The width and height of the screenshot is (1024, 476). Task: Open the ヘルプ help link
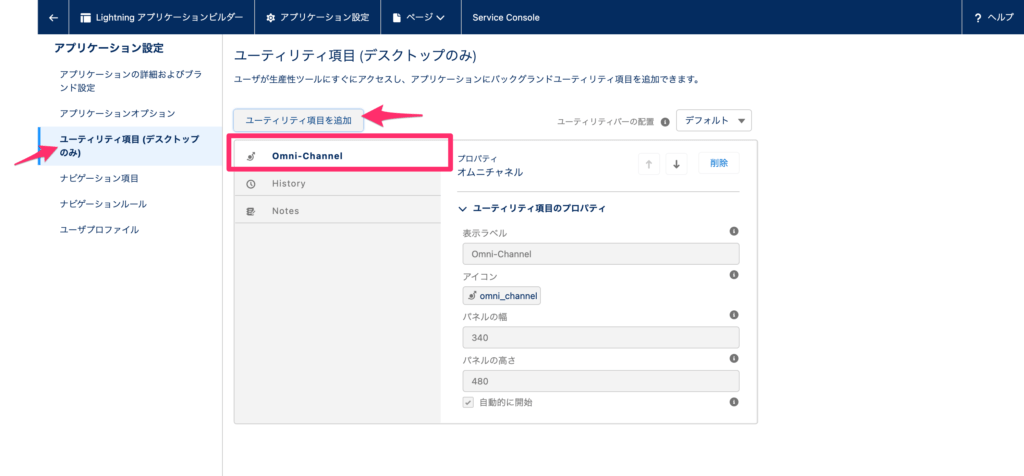[x=993, y=18]
